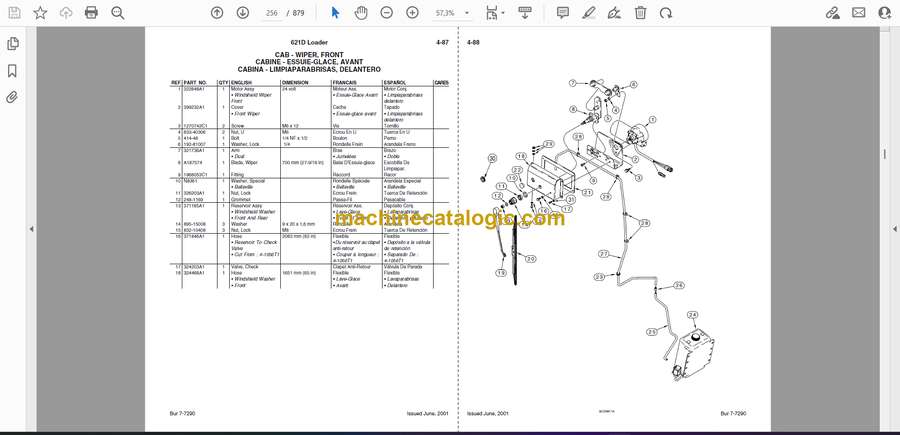Click the 'Valve, Check' table entry
900x435 pixels.
244,267
